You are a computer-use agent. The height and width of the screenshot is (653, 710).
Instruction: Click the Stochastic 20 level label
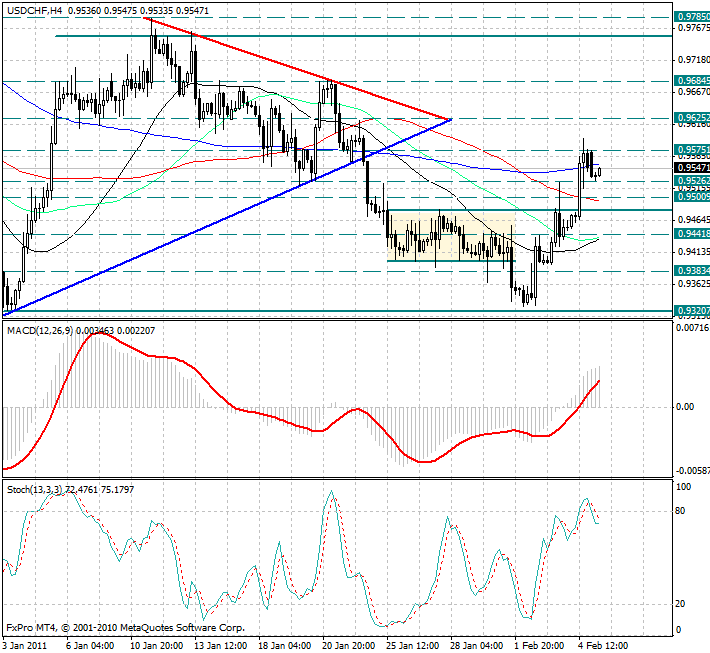point(680,604)
